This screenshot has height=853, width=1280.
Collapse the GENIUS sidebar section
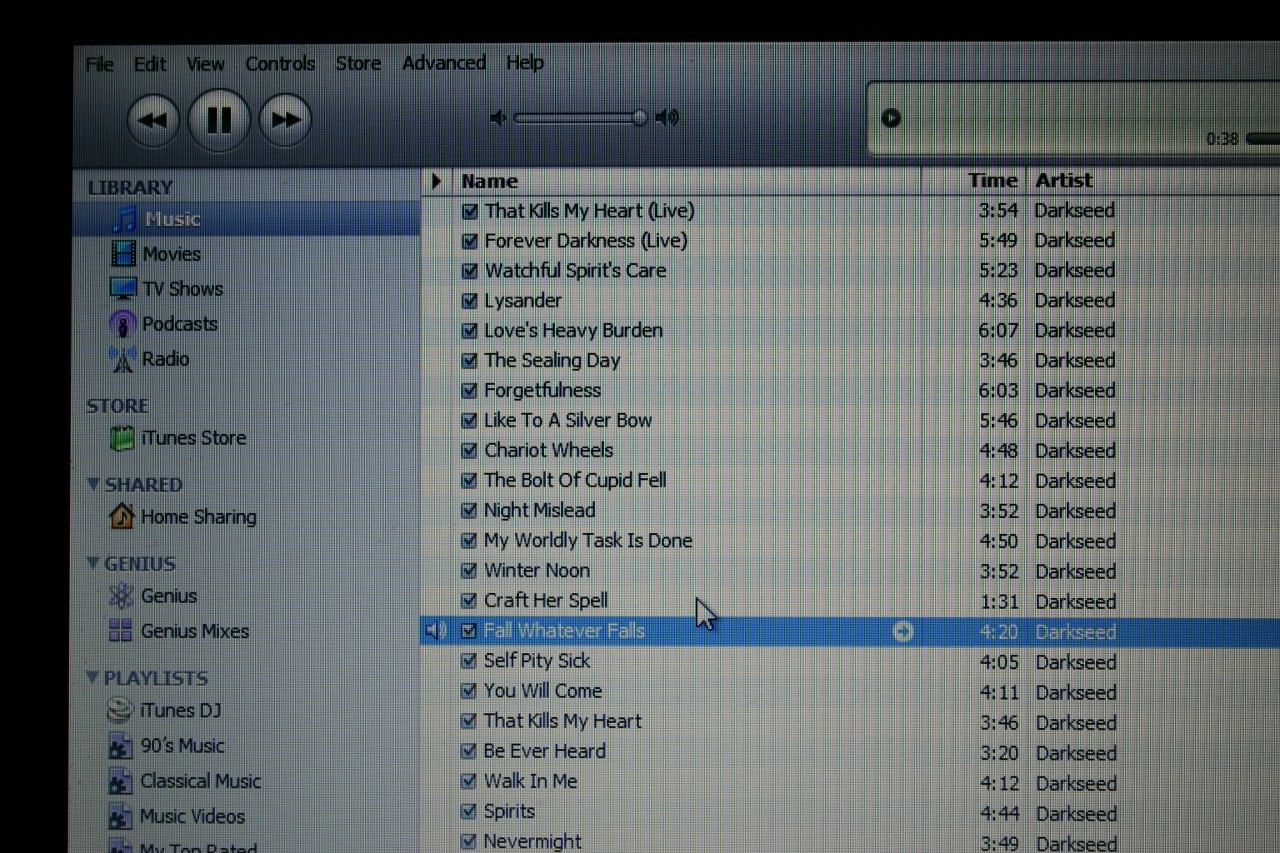(x=93, y=564)
